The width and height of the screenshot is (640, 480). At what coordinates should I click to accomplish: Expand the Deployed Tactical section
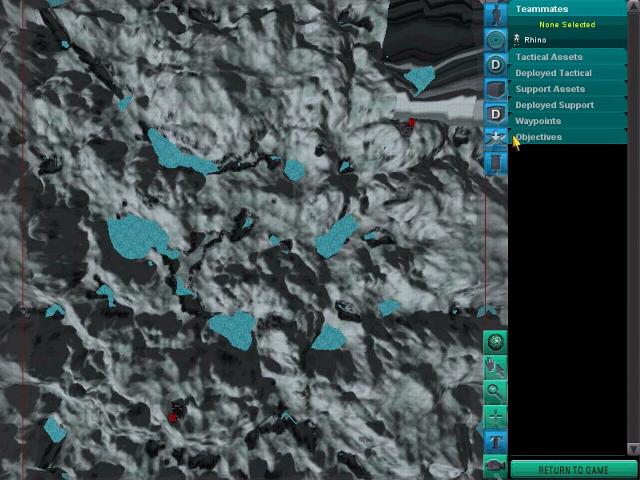click(568, 73)
